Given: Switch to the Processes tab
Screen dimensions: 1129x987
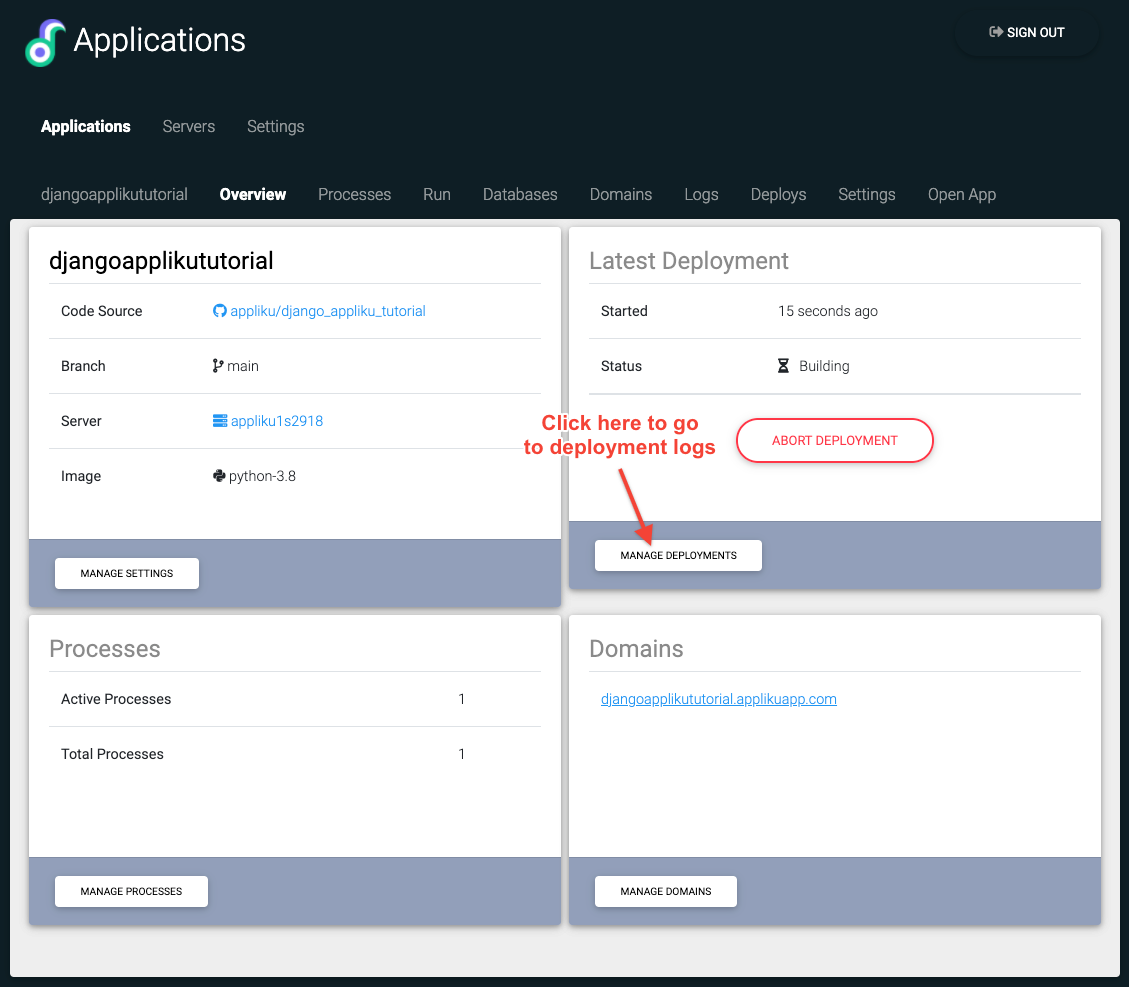Looking at the screenshot, I should click(354, 194).
